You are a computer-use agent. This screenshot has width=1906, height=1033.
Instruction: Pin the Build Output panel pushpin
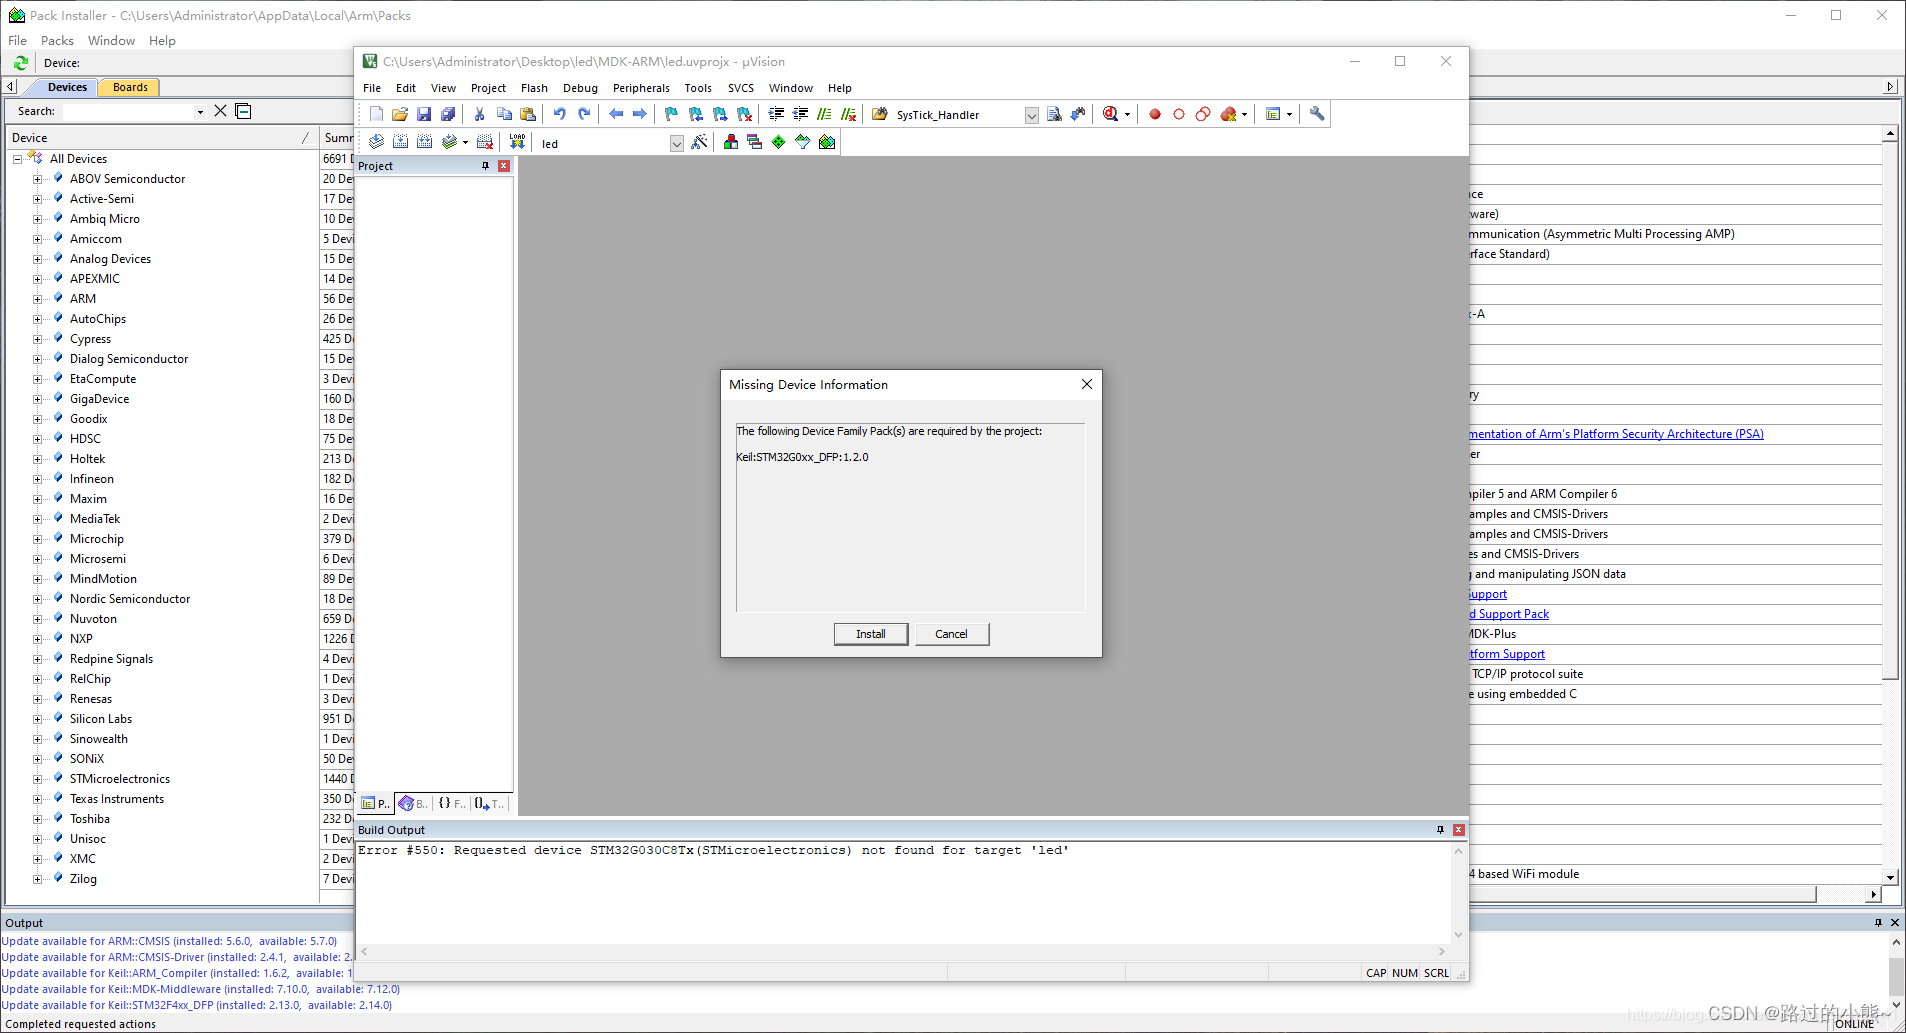click(x=1440, y=830)
